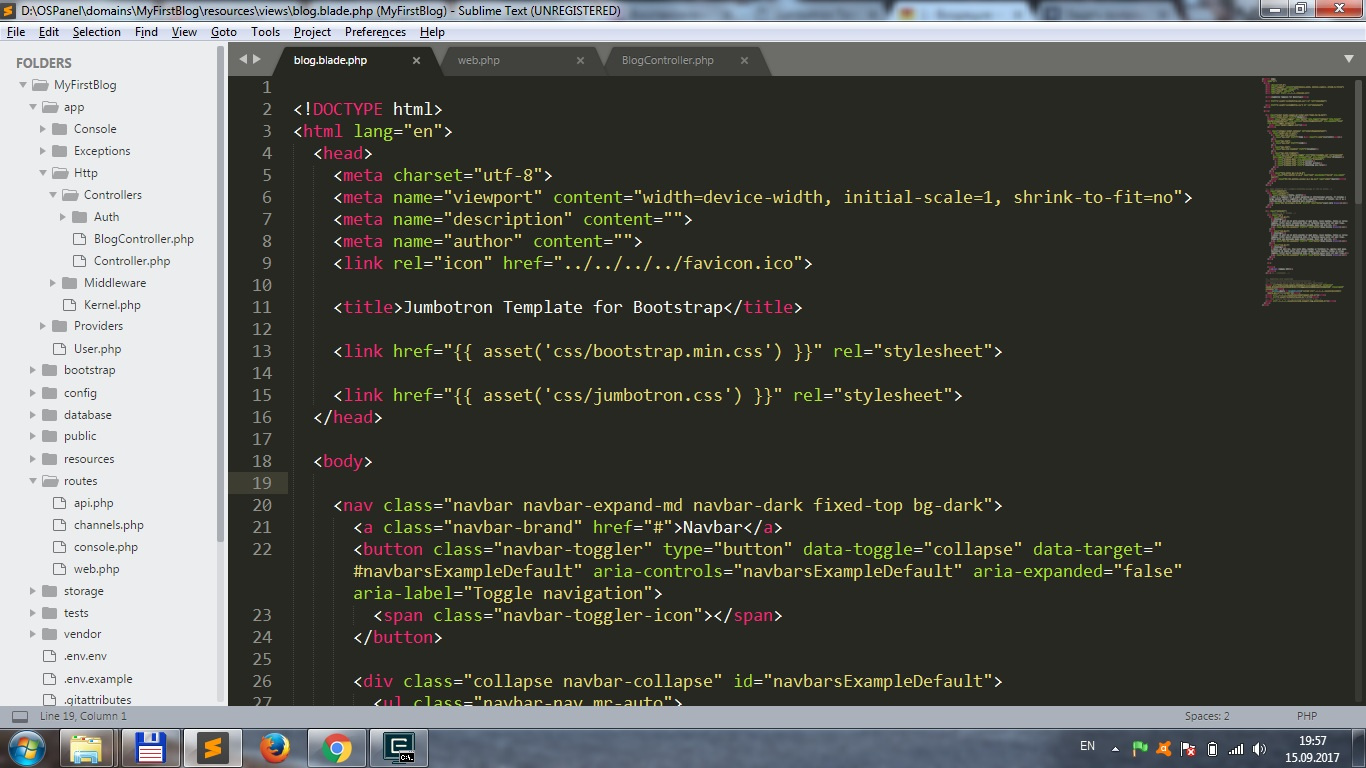Expand the bootstrap folder
The image size is (1366, 768).
click(33, 370)
